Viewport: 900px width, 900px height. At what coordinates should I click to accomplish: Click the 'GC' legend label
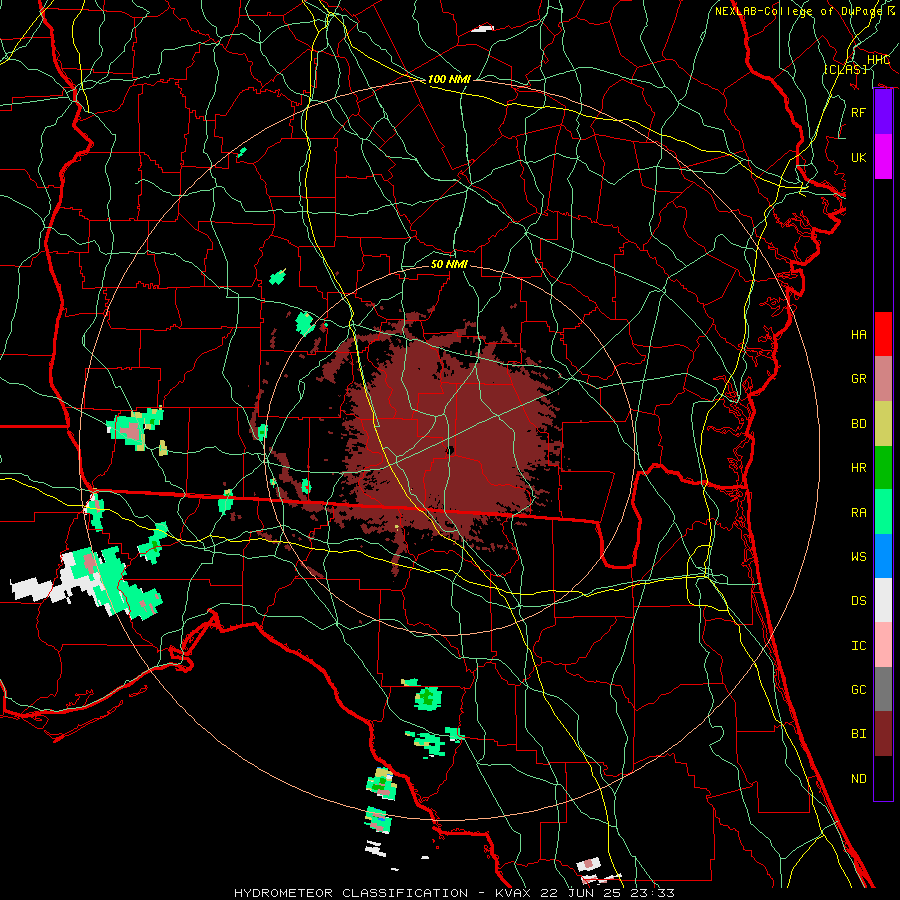[x=859, y=690]
